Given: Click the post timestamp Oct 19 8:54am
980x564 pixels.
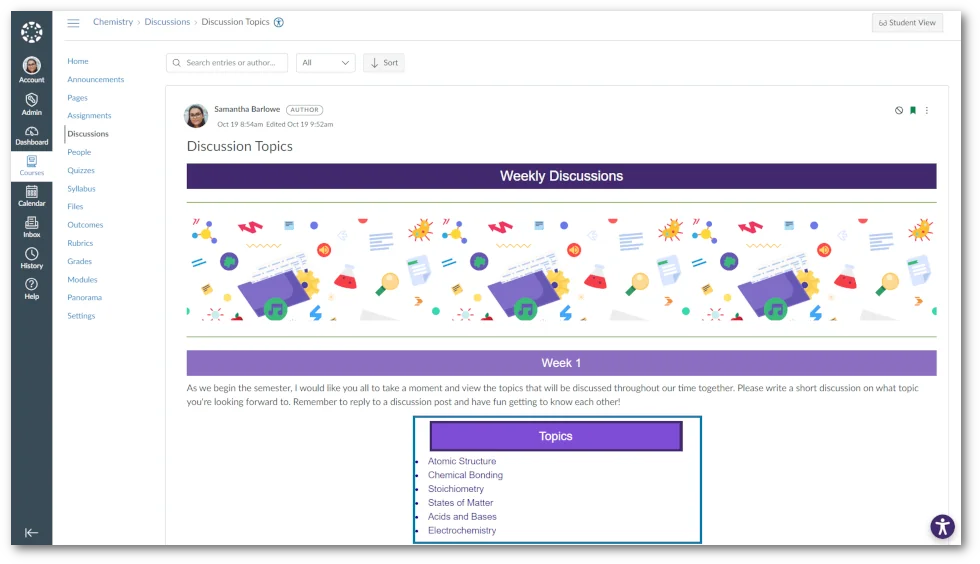Looking at the screenshot, I should point(240,124).
